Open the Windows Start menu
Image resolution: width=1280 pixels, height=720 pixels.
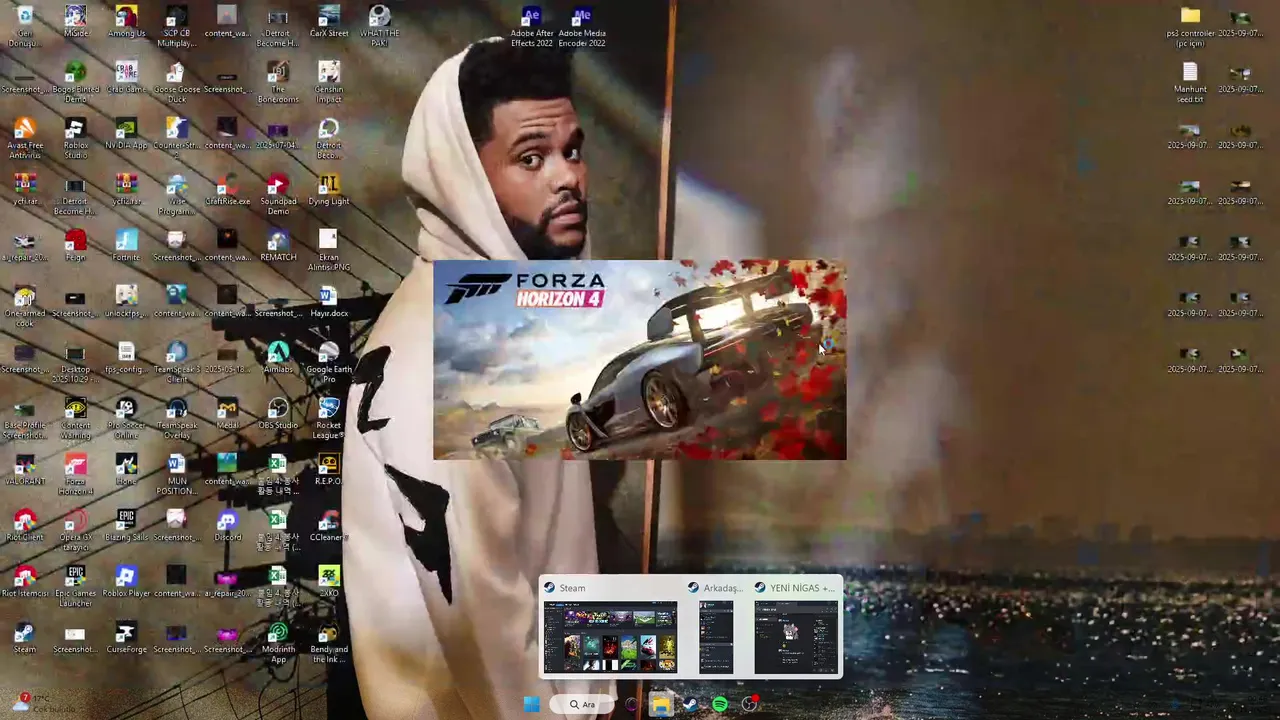[x=532, y=704]
